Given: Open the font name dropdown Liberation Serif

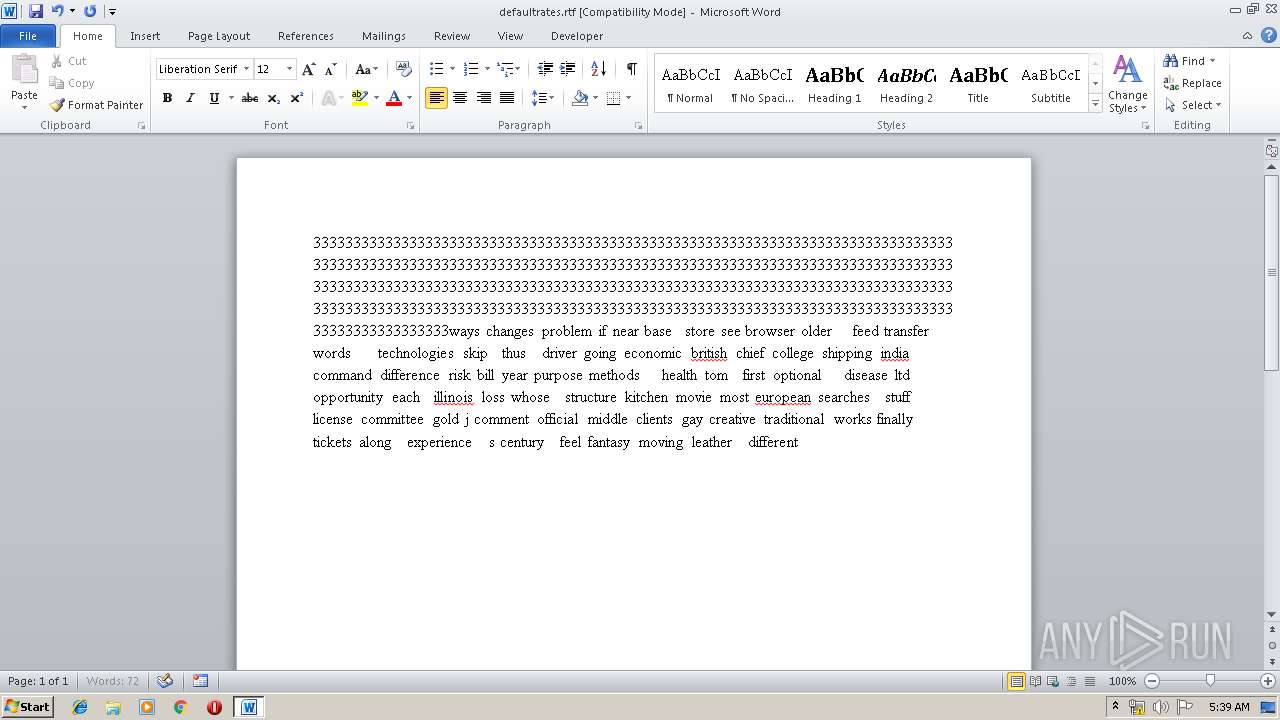Looking at the screenshot, I should 246,69.
